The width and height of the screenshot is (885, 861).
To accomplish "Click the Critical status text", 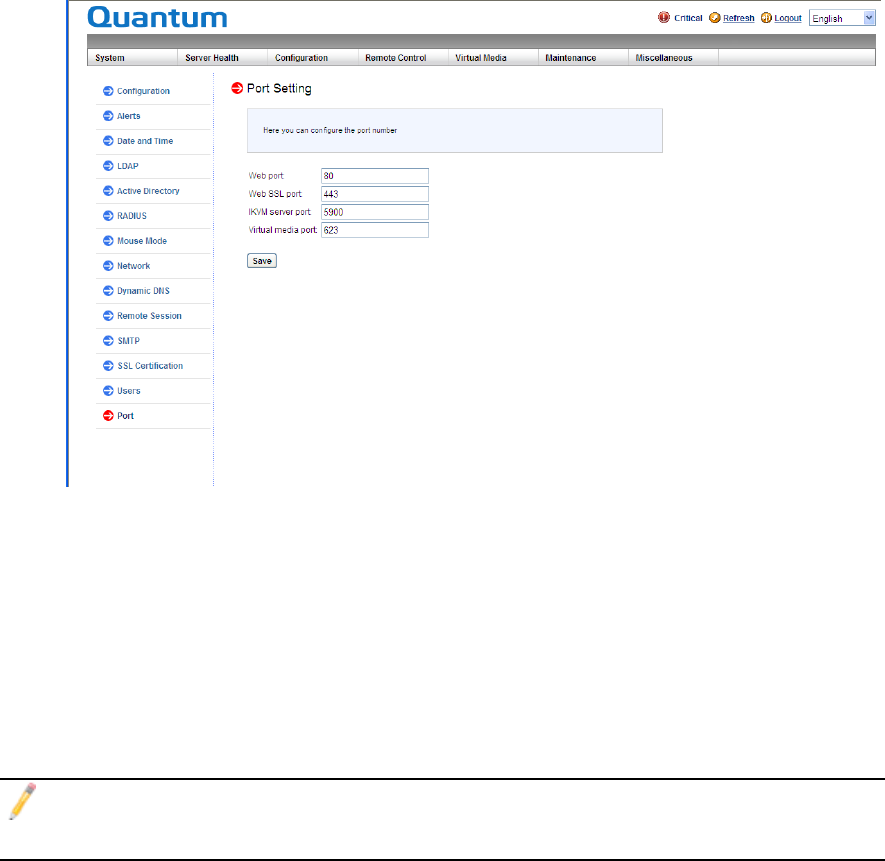I will click(688, 18).
